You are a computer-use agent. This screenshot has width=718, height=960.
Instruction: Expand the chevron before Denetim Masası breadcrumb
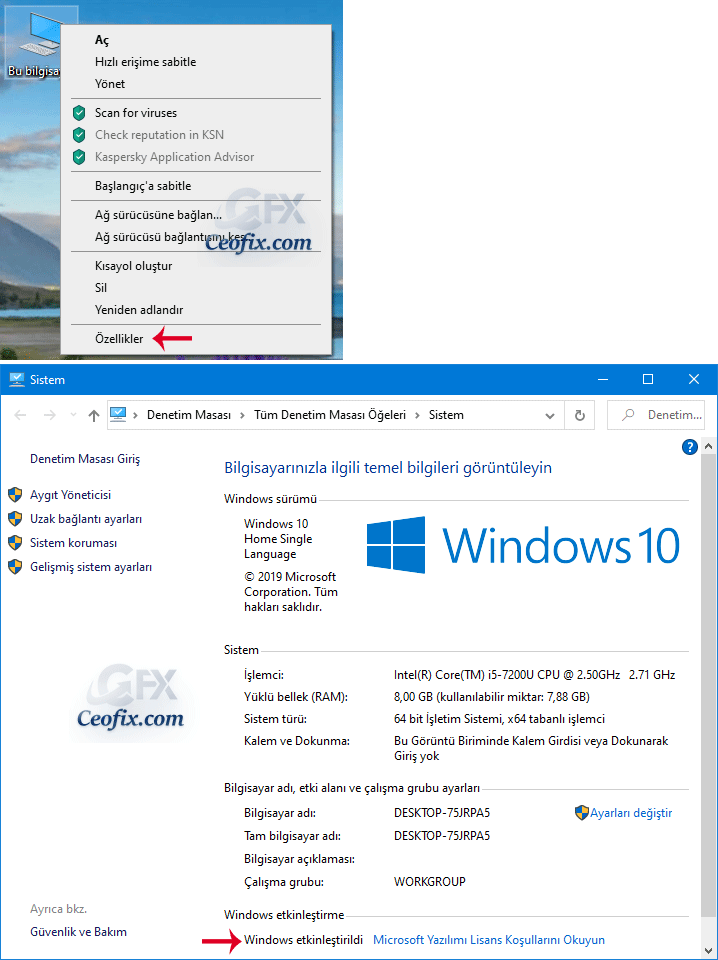[x=135, y=415]
